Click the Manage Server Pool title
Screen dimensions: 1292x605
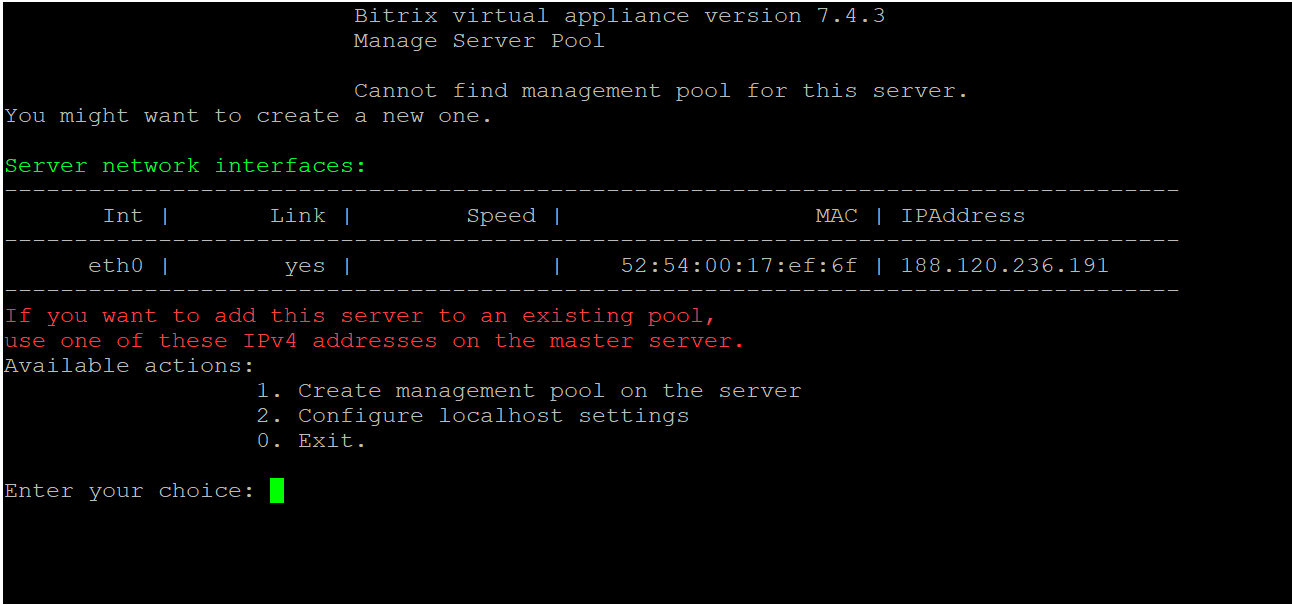click(479, 41)
